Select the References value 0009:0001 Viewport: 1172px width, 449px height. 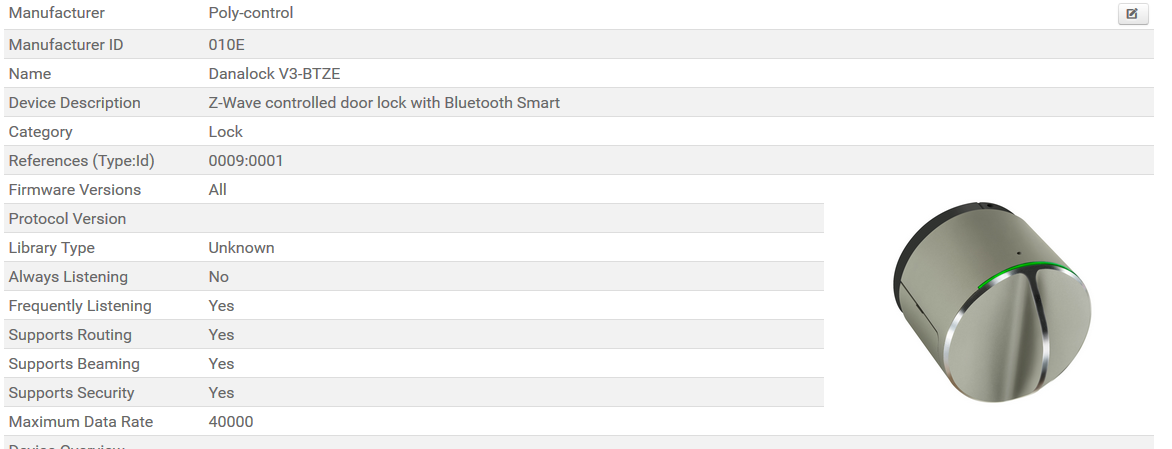[246, 161]
